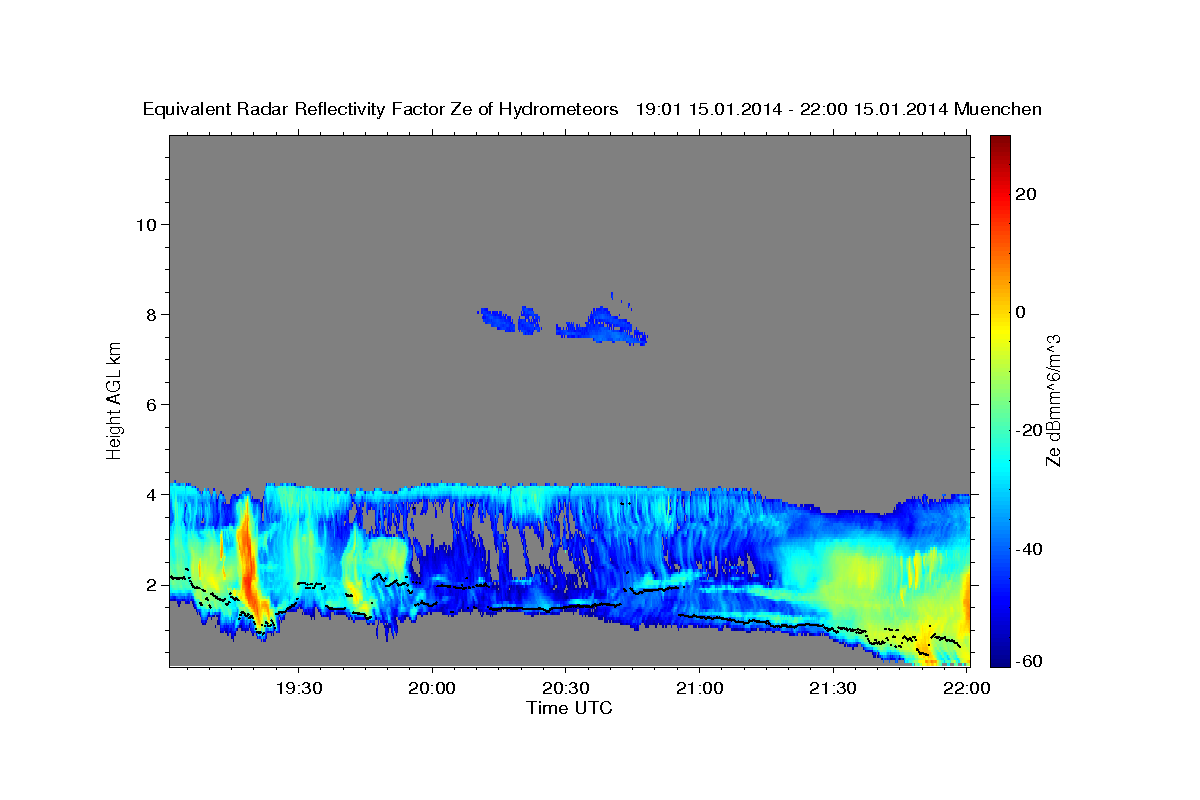Click the isolated blue cloud patch at 8 km
The image size is (1200, 800).
point(565,321)
